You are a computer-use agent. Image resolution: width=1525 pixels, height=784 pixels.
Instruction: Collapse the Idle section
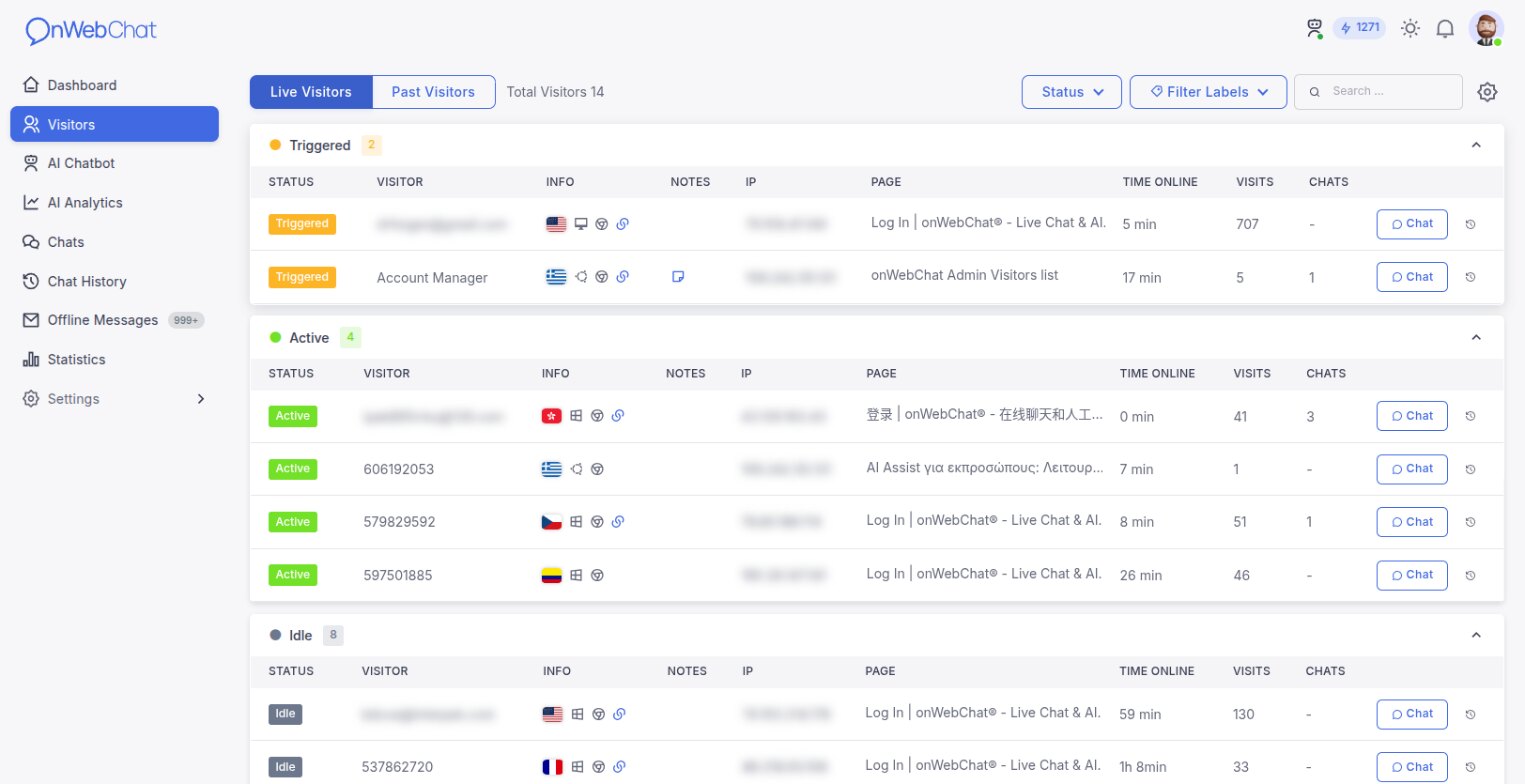point(1476,634)
